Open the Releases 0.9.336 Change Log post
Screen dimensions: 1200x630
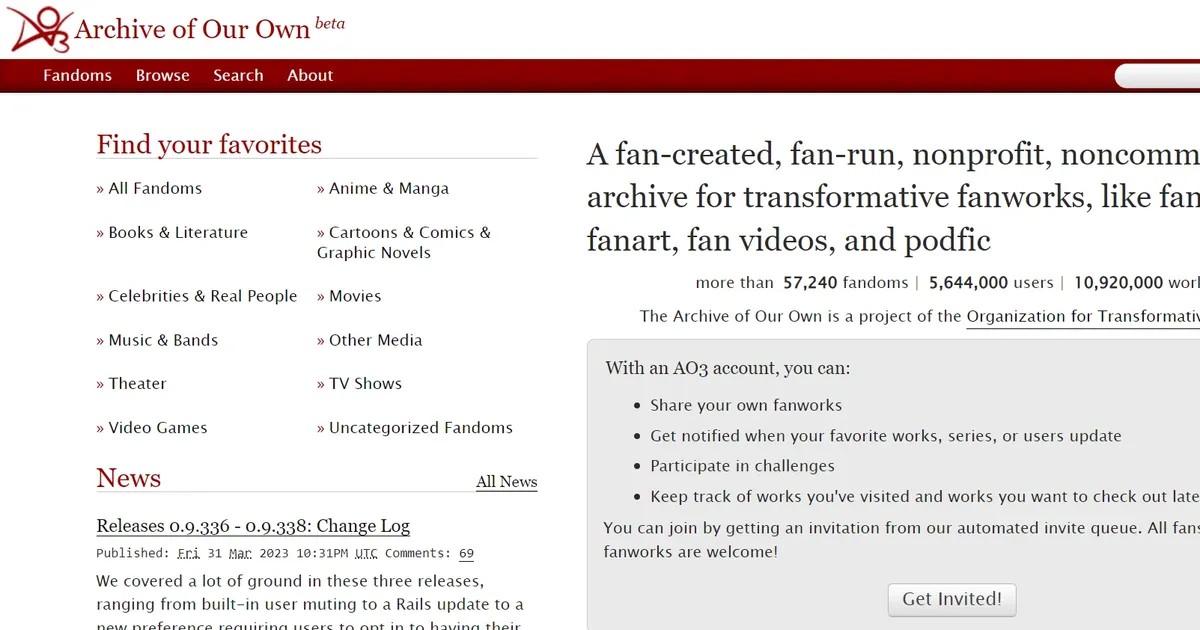pos(253,526)
